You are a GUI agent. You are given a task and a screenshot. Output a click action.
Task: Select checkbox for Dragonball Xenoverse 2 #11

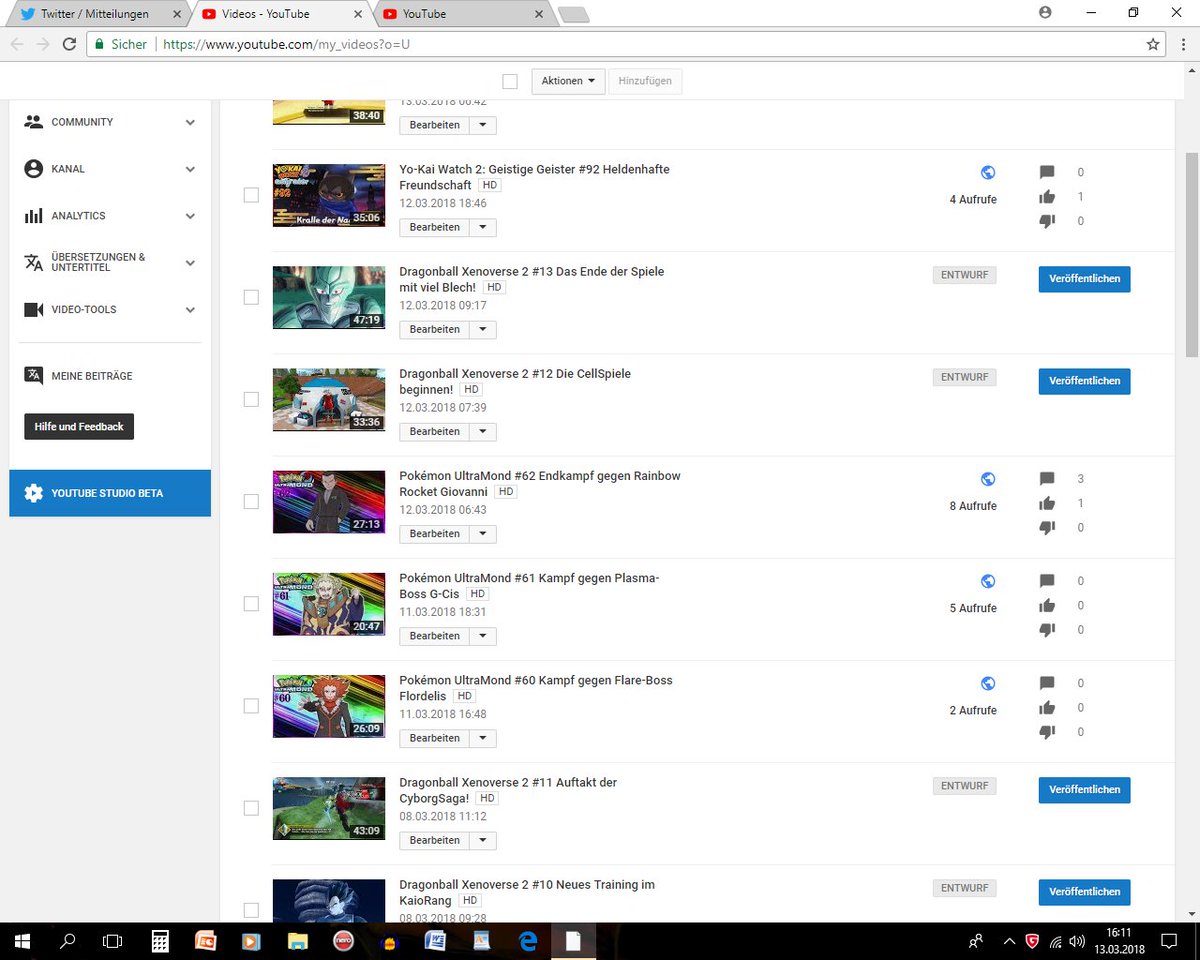pos(251,807)
